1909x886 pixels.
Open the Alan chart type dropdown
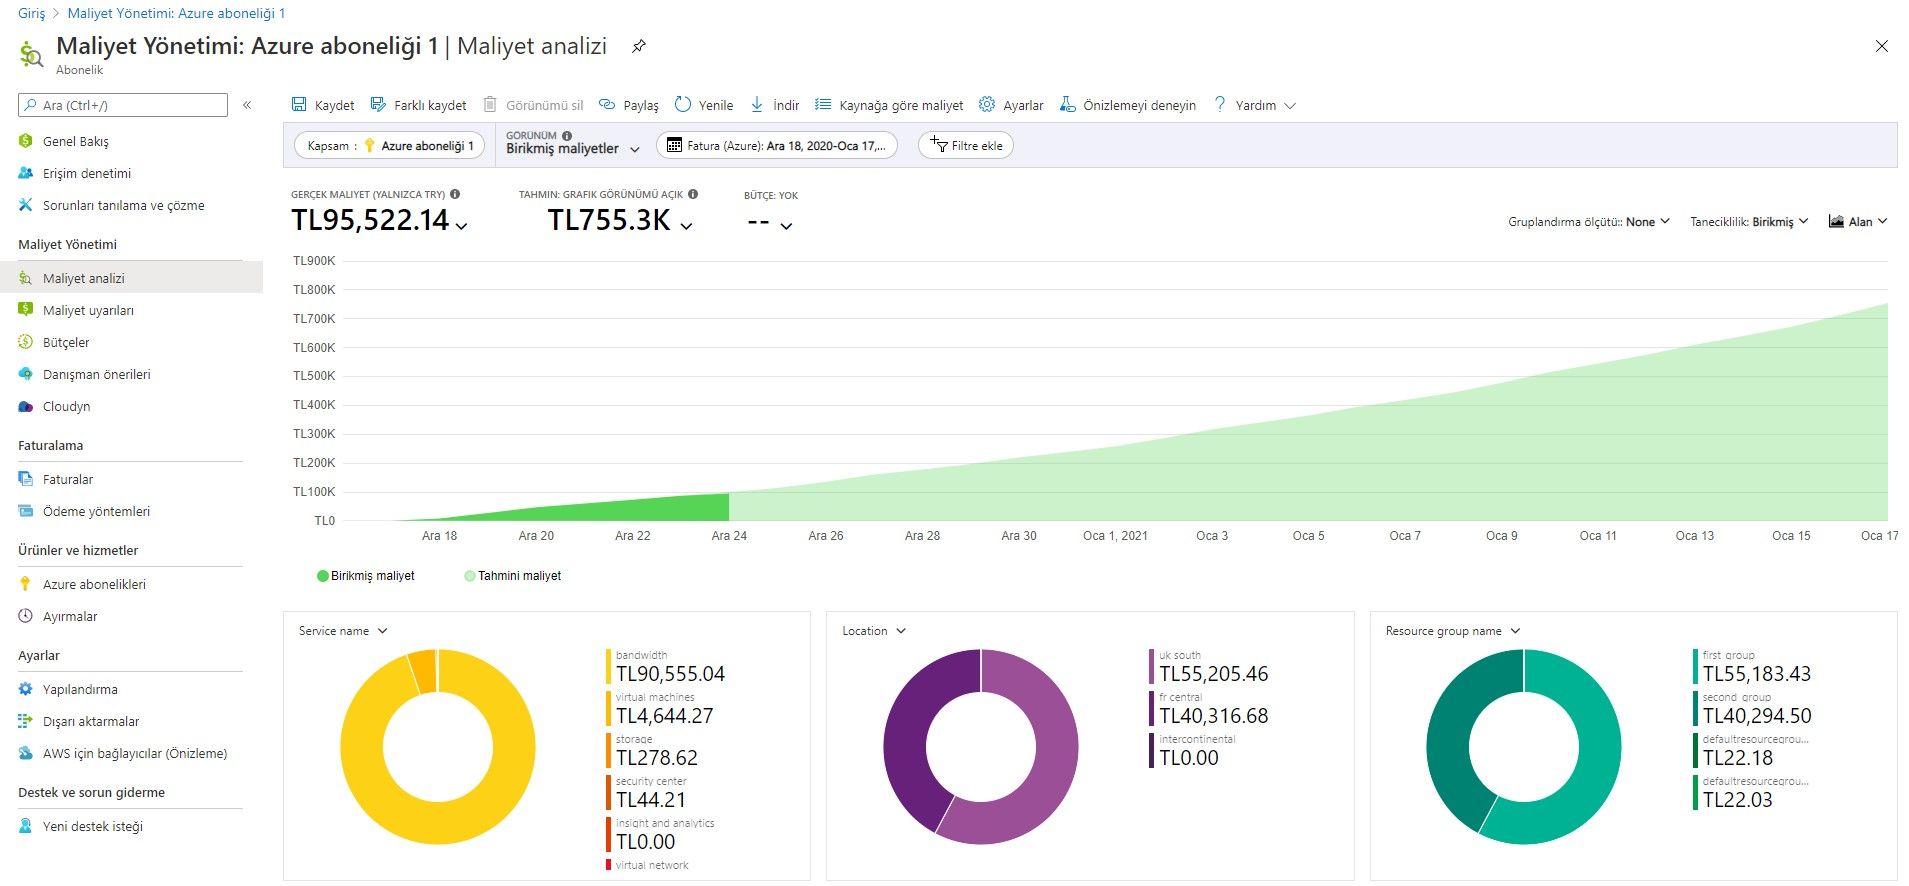pyautogui.click(x=1857, y=222)
